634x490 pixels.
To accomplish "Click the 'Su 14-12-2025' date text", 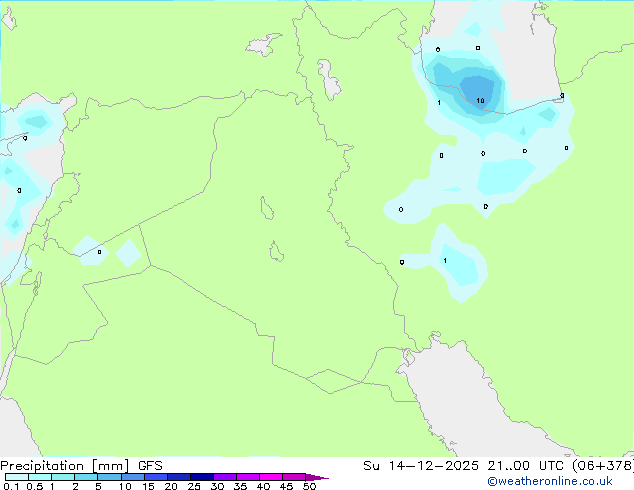I will point(421,466).
